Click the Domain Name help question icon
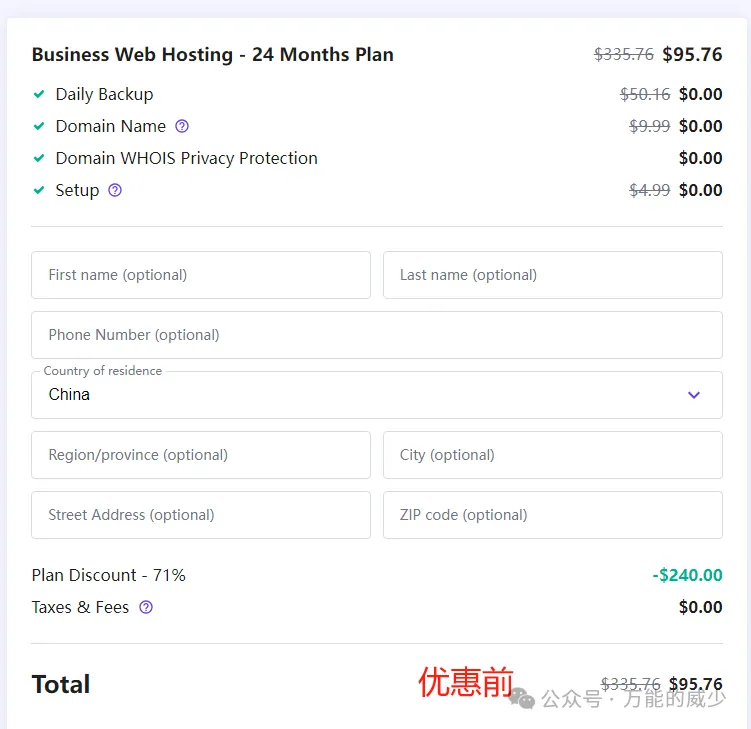Image resolution: width=751 pixels, height=729 pixels. 182,126
